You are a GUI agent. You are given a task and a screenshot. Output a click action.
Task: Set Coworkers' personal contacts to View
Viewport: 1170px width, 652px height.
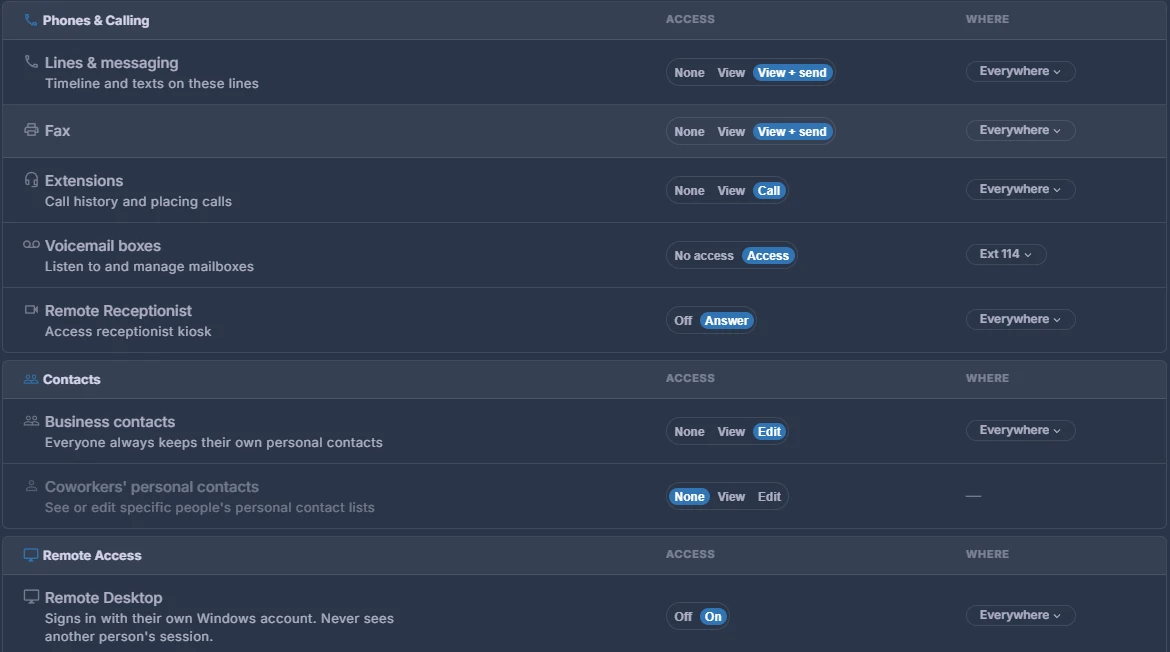tap(731, 496)
